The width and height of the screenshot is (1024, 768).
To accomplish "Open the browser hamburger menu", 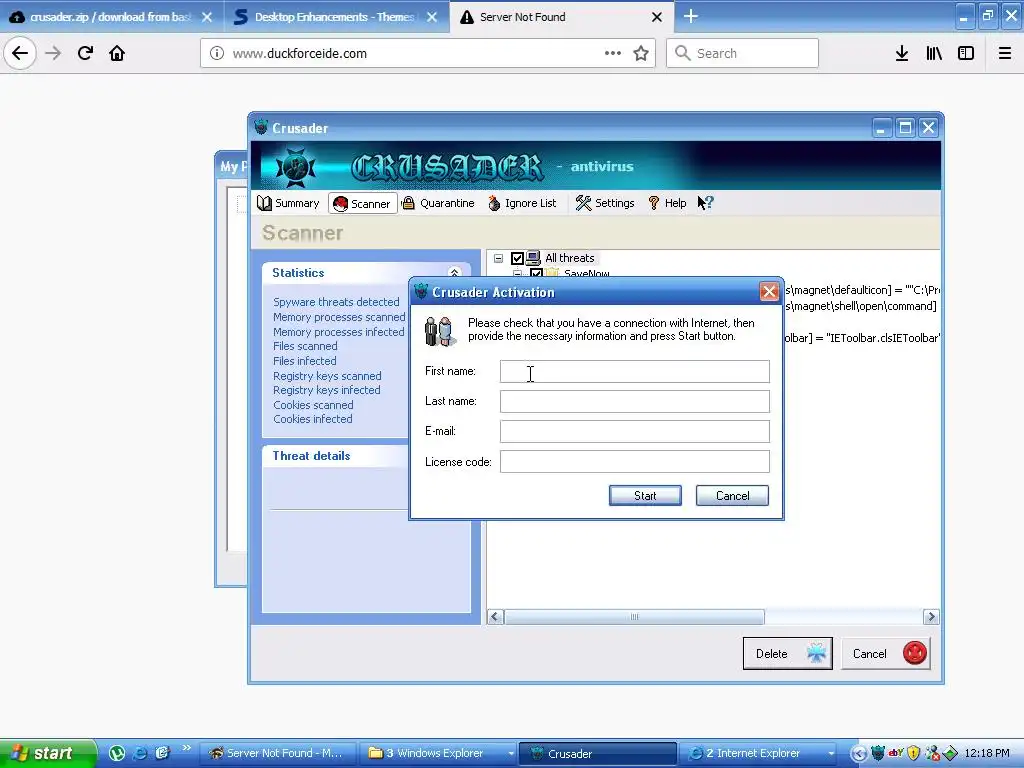I will (x=1005, y=53).
